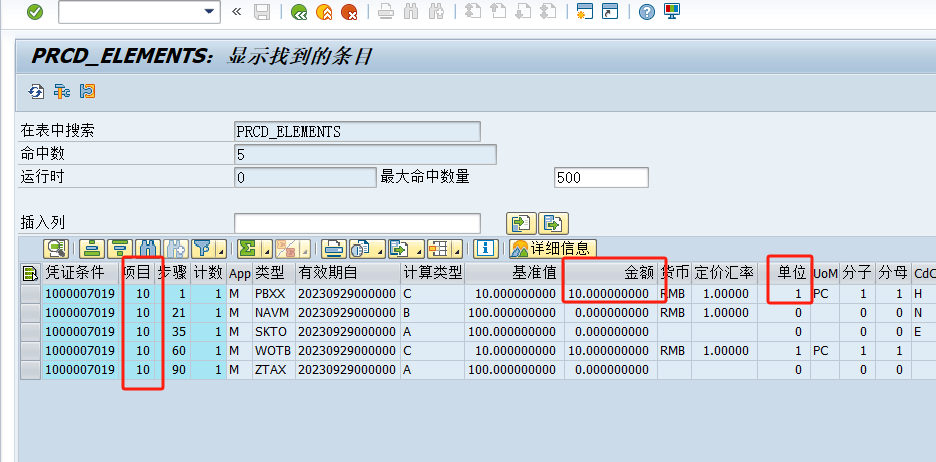Click the greyed Subtotals icon
This screenshot has height=462, width=936.
click(286, 248)
